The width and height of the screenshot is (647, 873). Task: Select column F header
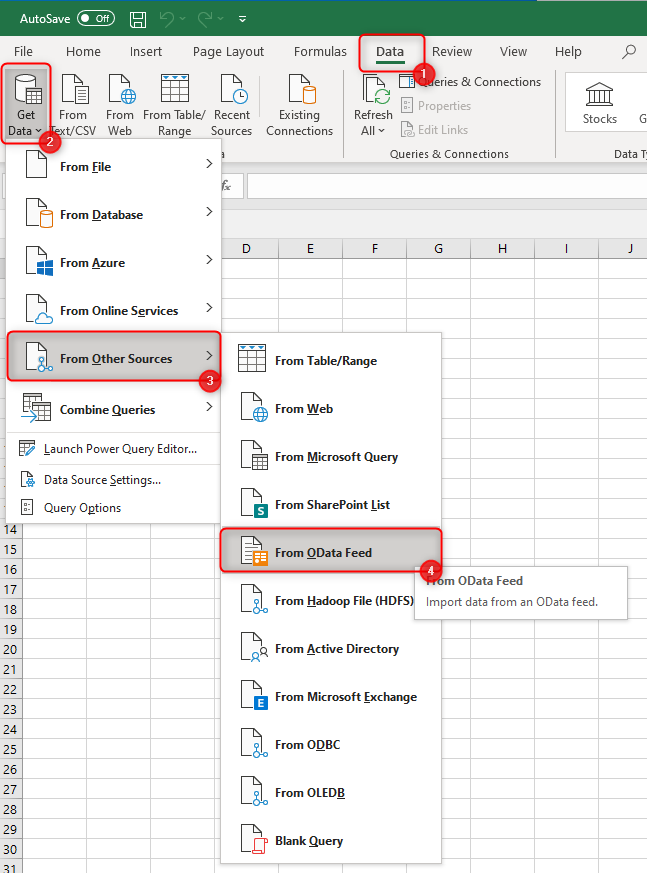click(374, 249)
